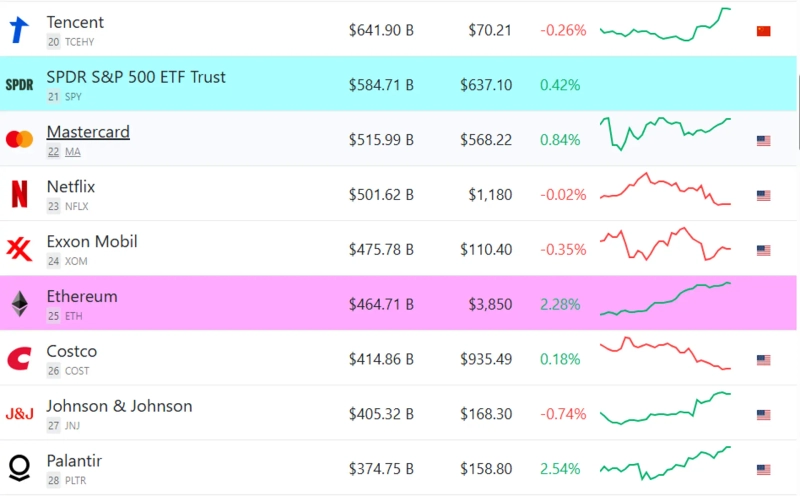Viewport: 800px width, 496px height.
Task: Click the Johnson & Johnson logo
Action: coord(19,414)
